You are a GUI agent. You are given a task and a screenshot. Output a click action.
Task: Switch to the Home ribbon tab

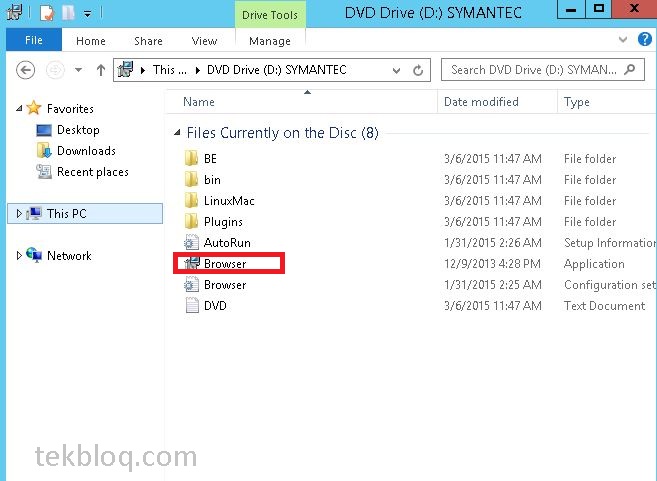[91, 41]
